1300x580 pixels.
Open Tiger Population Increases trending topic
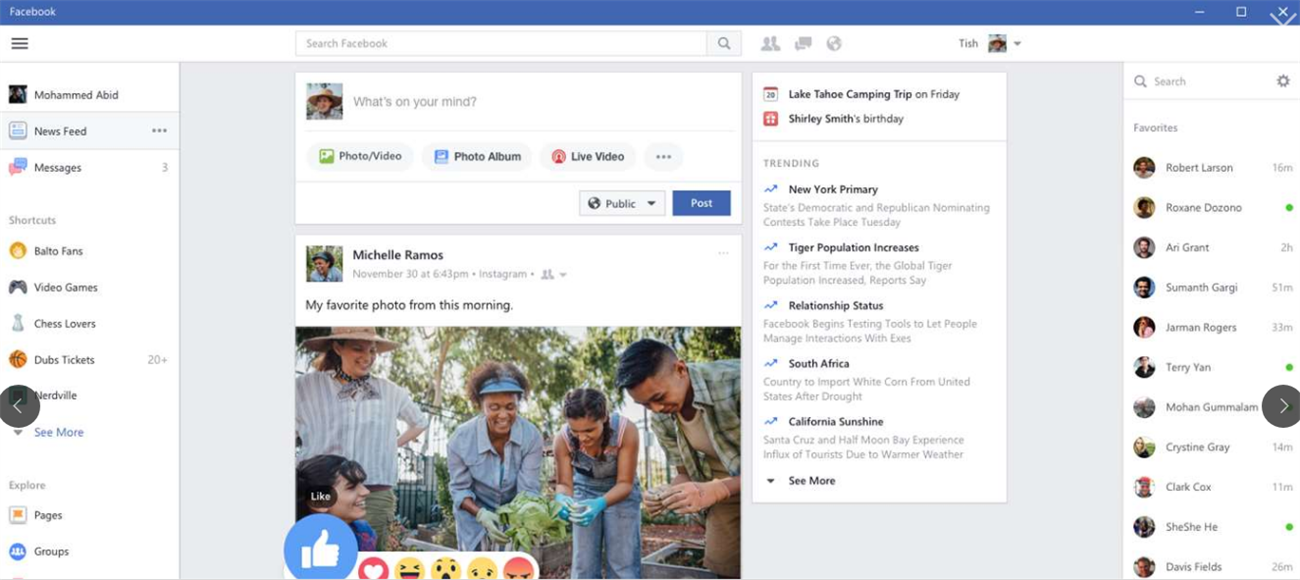(x=853, y=247)
